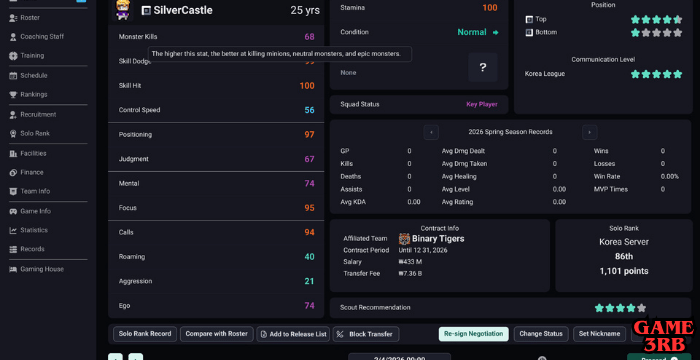
Task: Click the Roaming stat row
Action: [216, 257]
